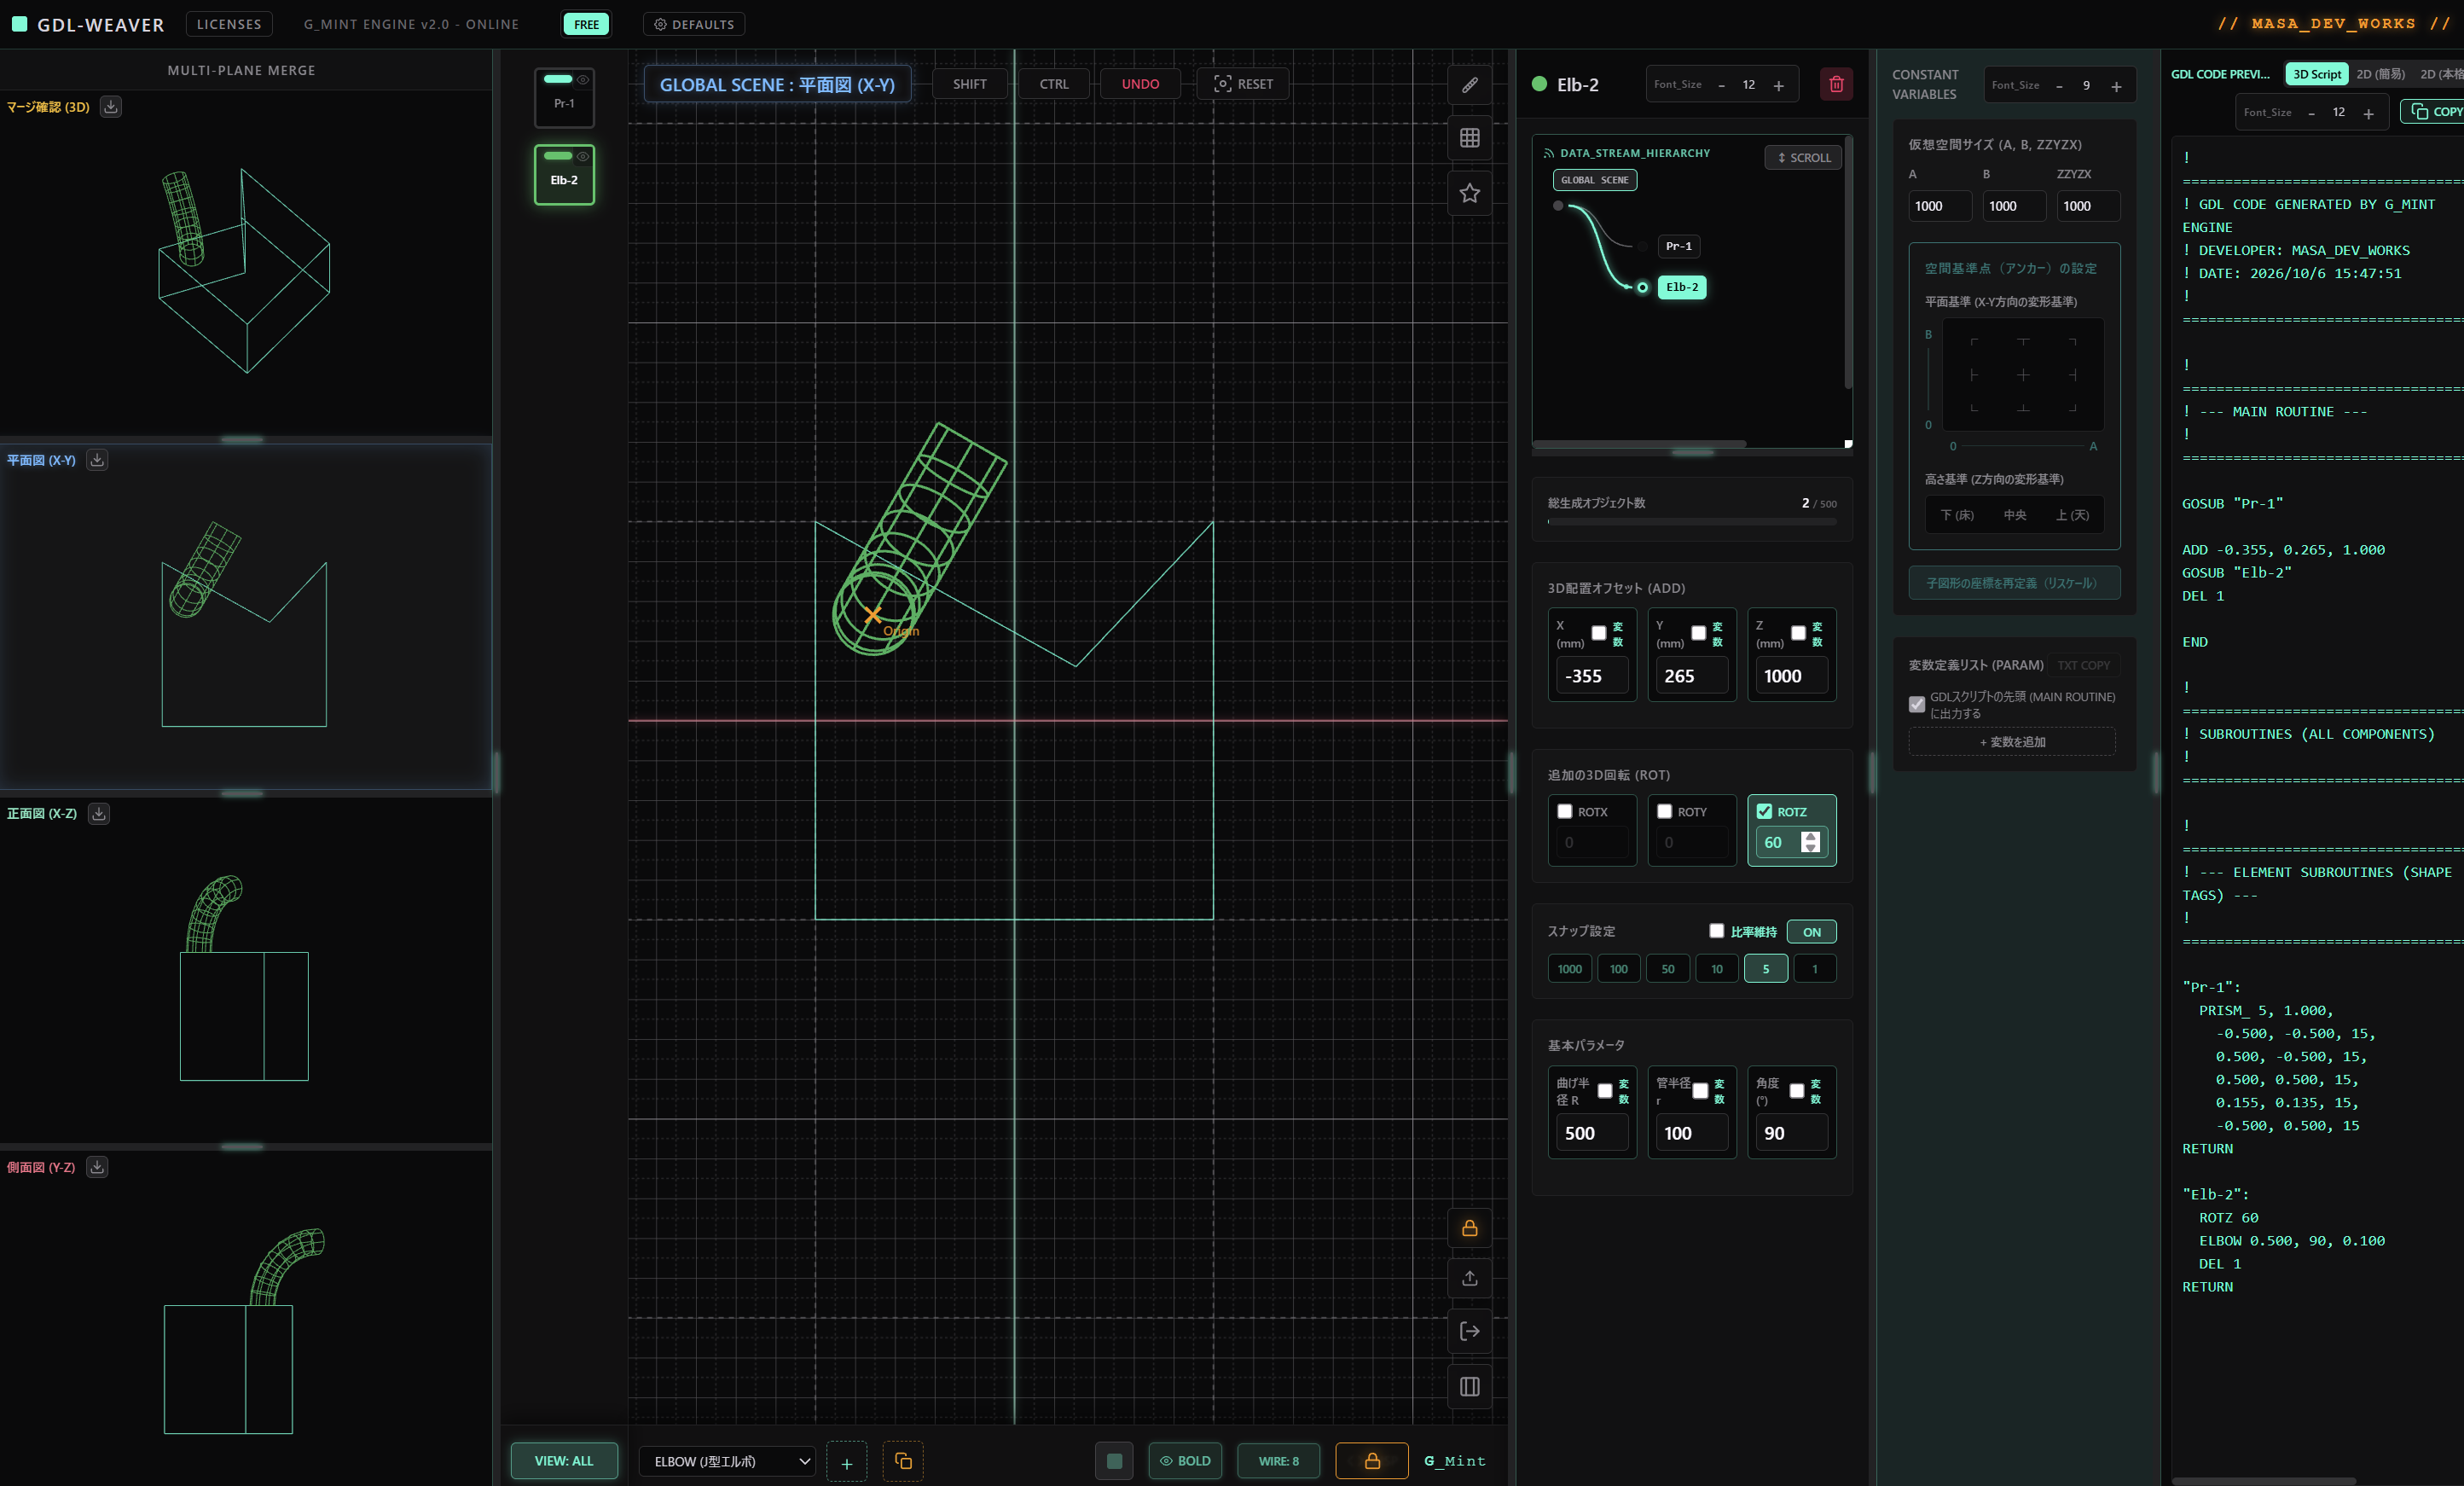Screen dimensions: 2464x1486
Task: Increase Elb-2 font size with plus
Action: [x=1778, y=85]
